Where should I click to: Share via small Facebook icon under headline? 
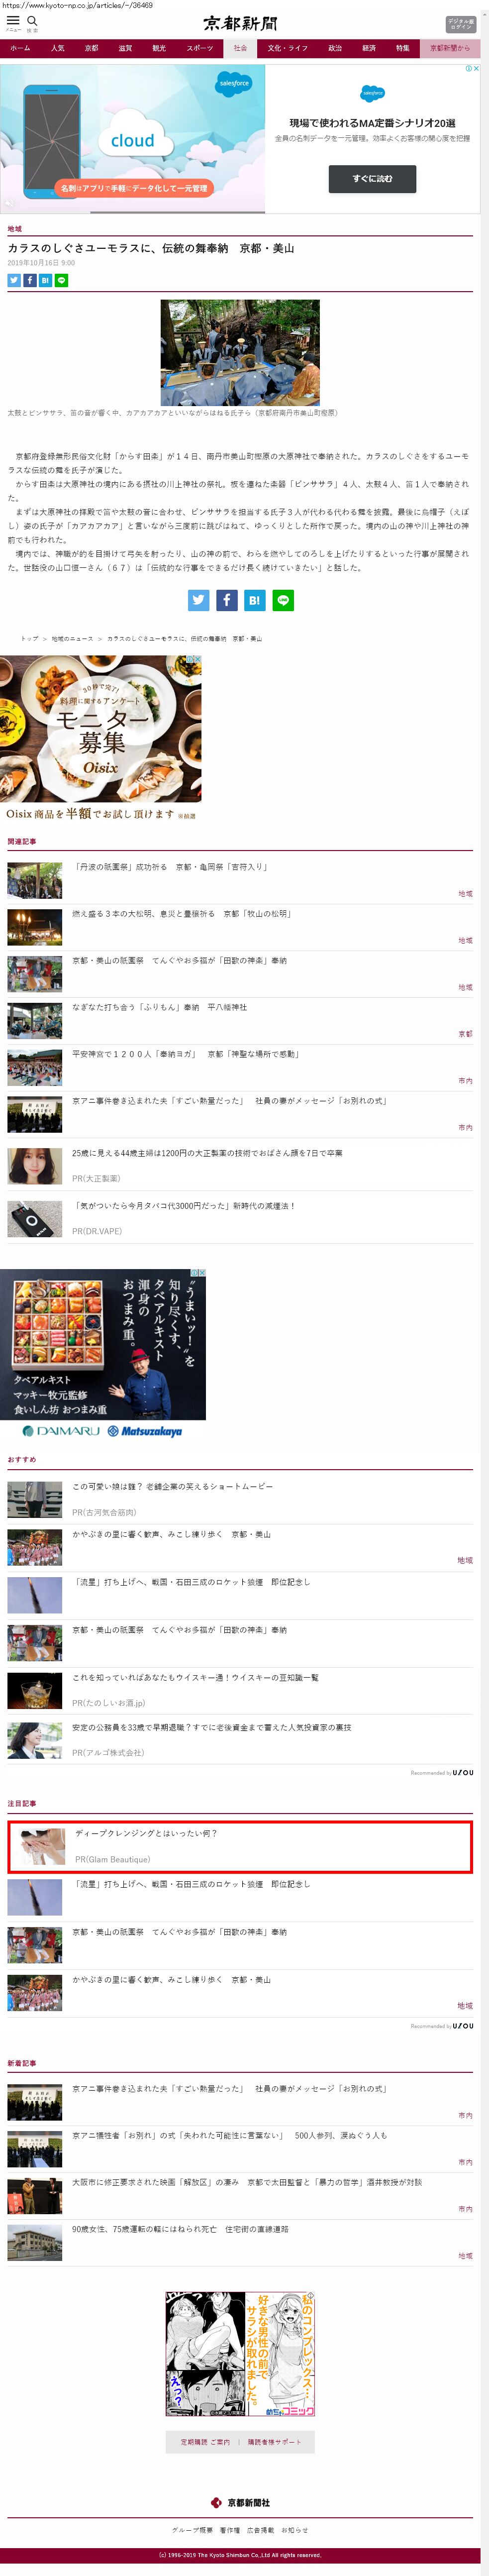(30, 280)
